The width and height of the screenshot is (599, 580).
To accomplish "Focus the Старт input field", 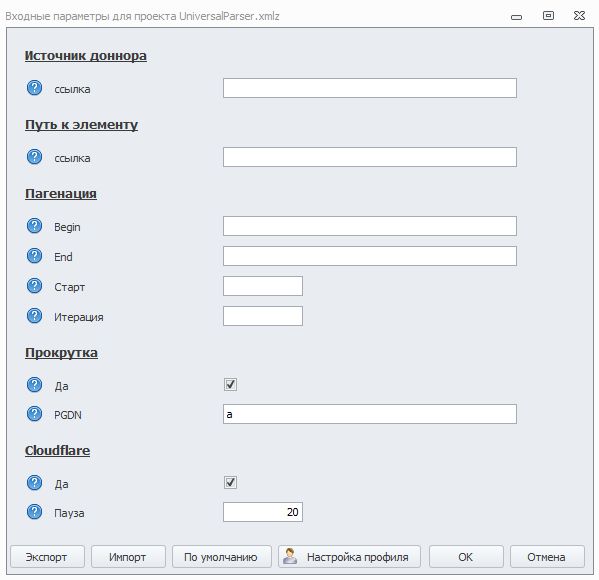I will 263,286.
